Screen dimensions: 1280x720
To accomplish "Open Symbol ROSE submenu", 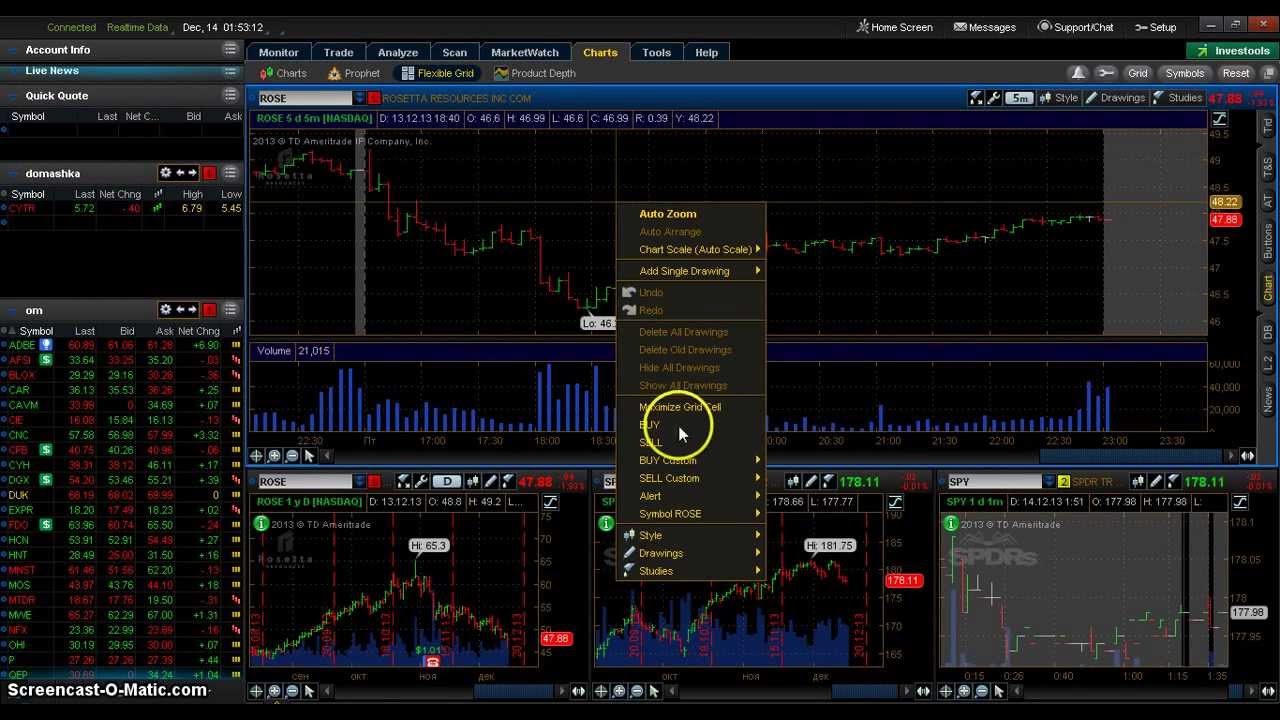I will pyautogui.click(x=691, y=514).
